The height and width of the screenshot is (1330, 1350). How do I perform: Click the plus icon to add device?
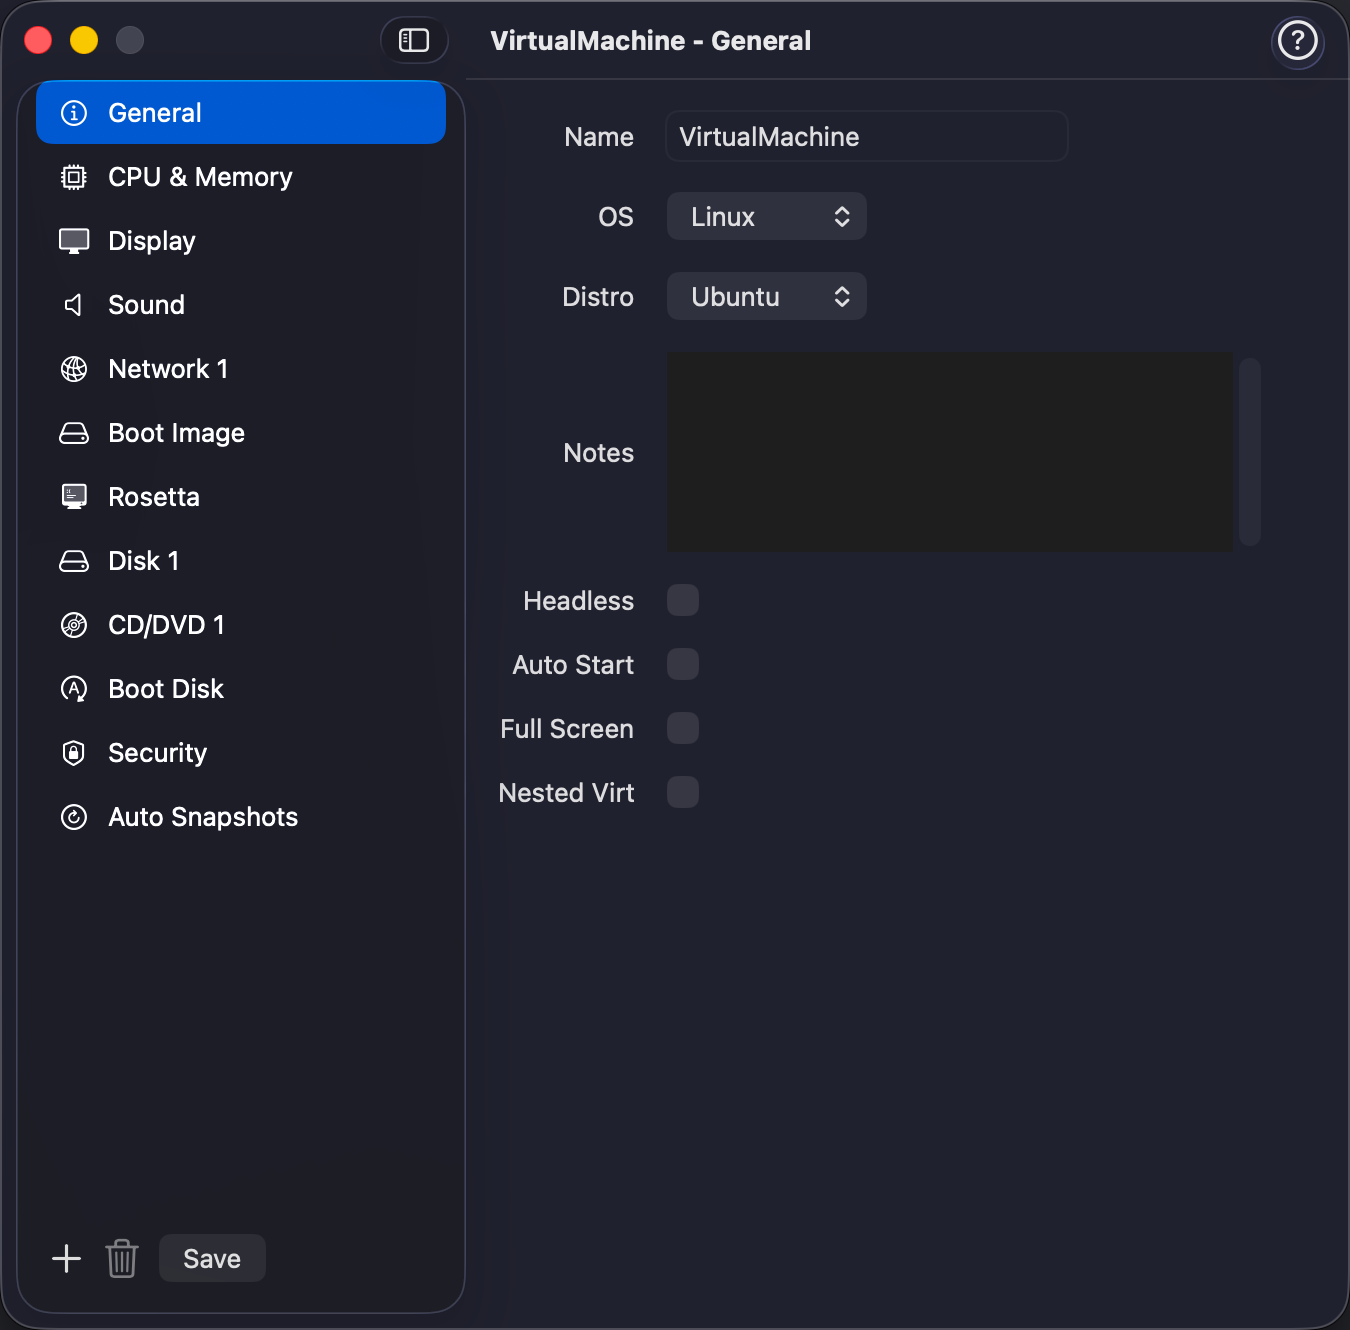66,1258
